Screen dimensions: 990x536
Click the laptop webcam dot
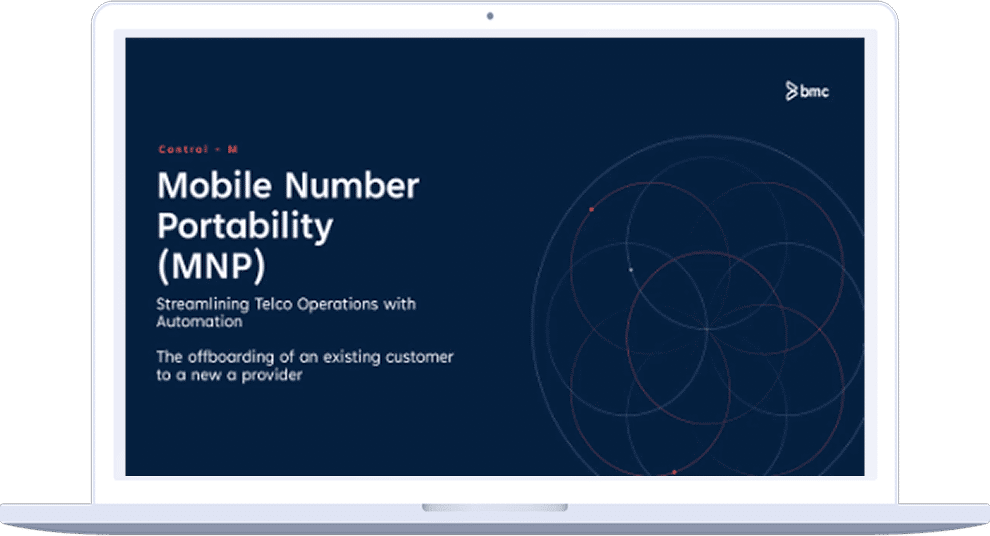point(490,17)
